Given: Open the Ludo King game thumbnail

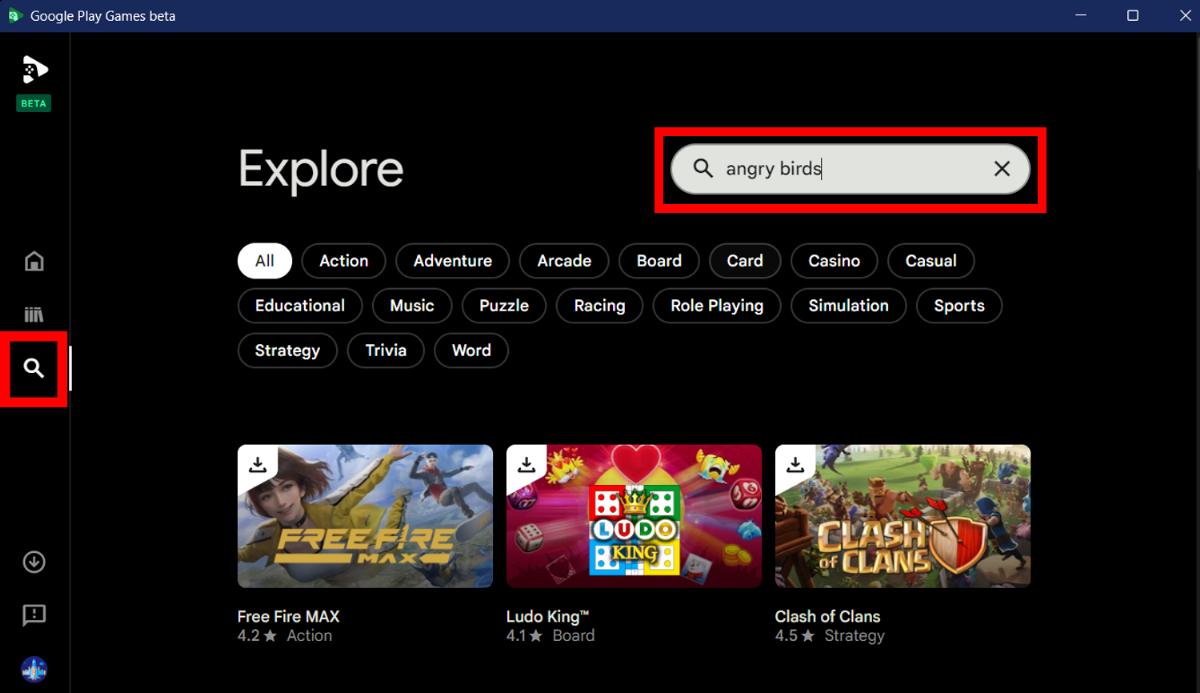Looking at the screenshot, I should click(x=634, y=516).
